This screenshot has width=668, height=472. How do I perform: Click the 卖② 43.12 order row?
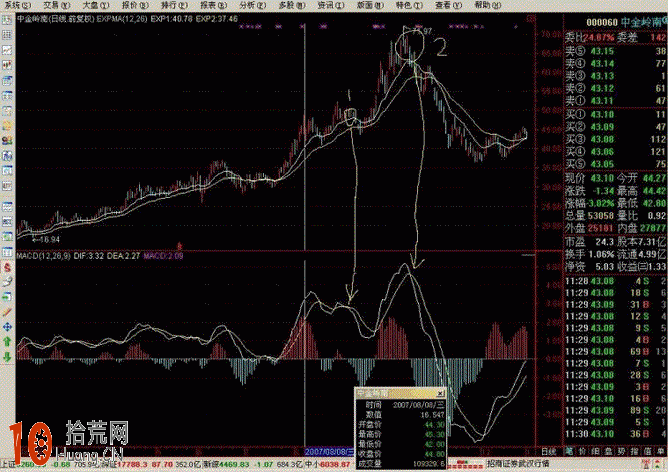616,88
